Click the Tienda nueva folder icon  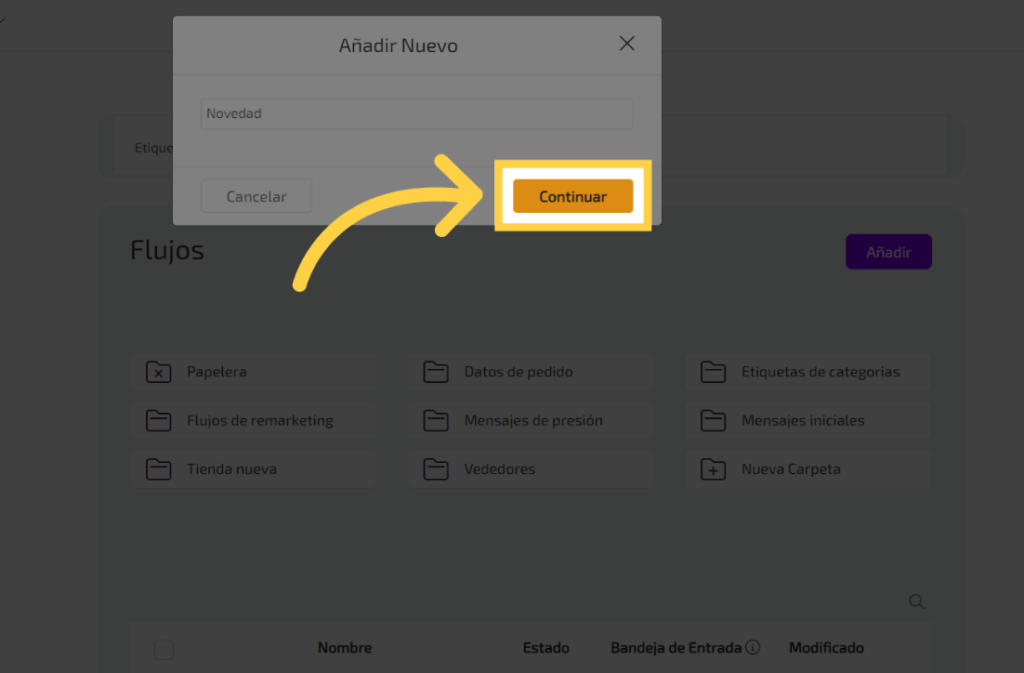(158, 469)
